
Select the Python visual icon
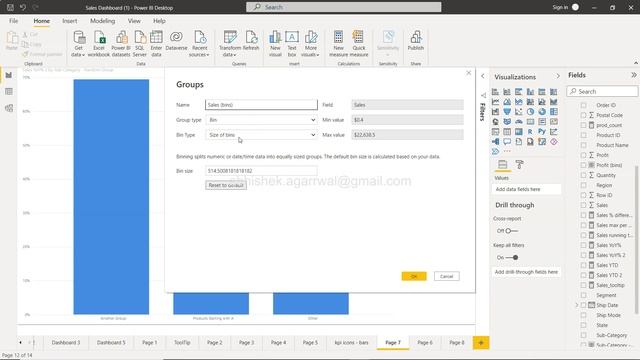(542, 132)
